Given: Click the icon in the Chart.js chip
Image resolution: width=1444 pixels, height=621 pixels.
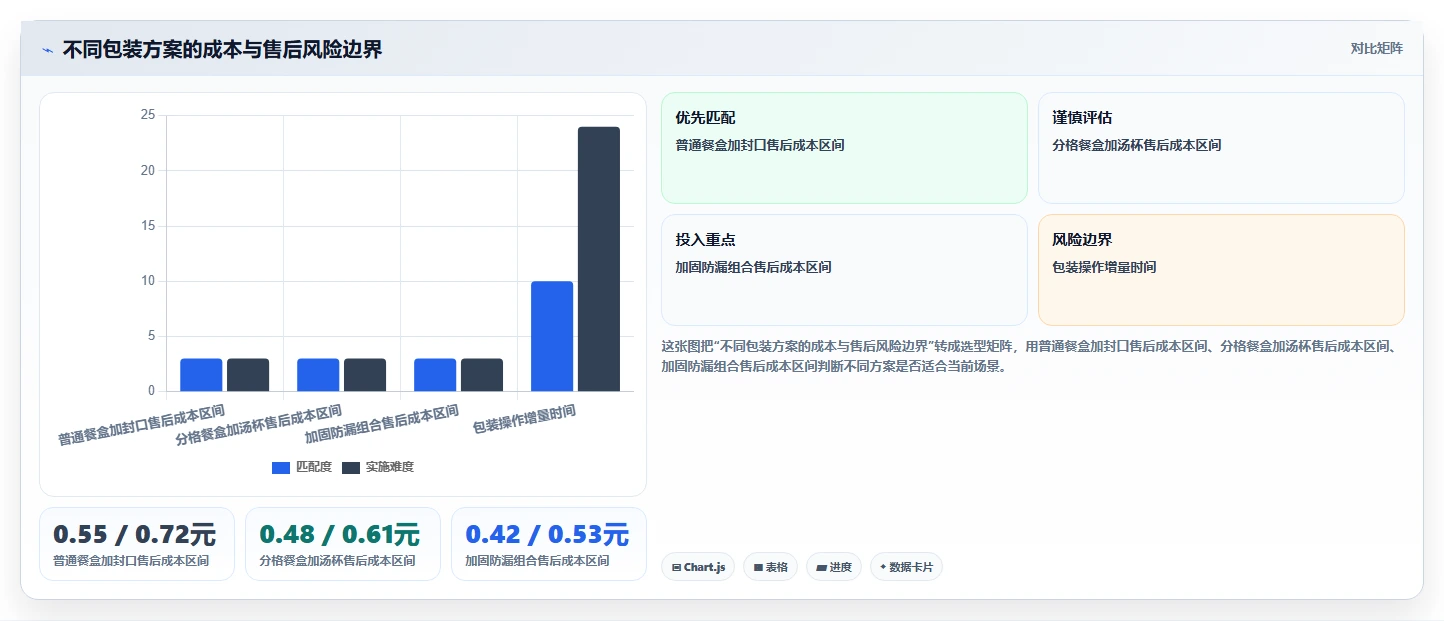Looking at the screenshot, I should (677, 567).
